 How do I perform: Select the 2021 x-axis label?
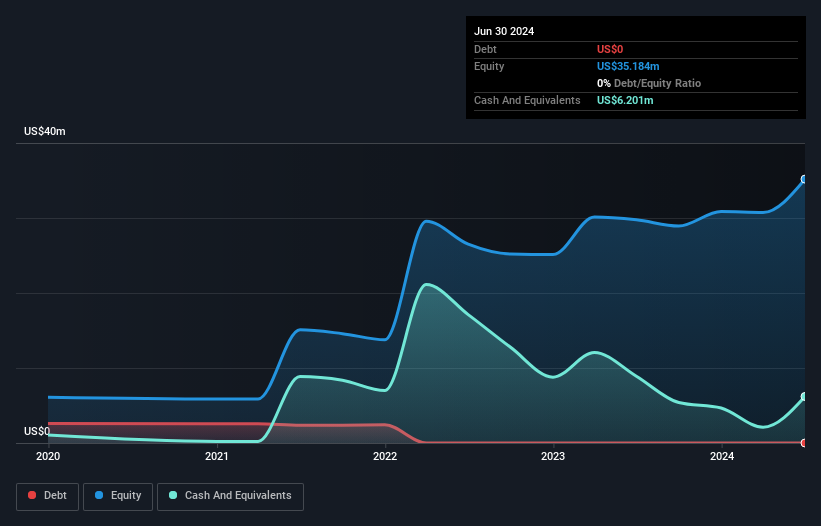[217, 456]
